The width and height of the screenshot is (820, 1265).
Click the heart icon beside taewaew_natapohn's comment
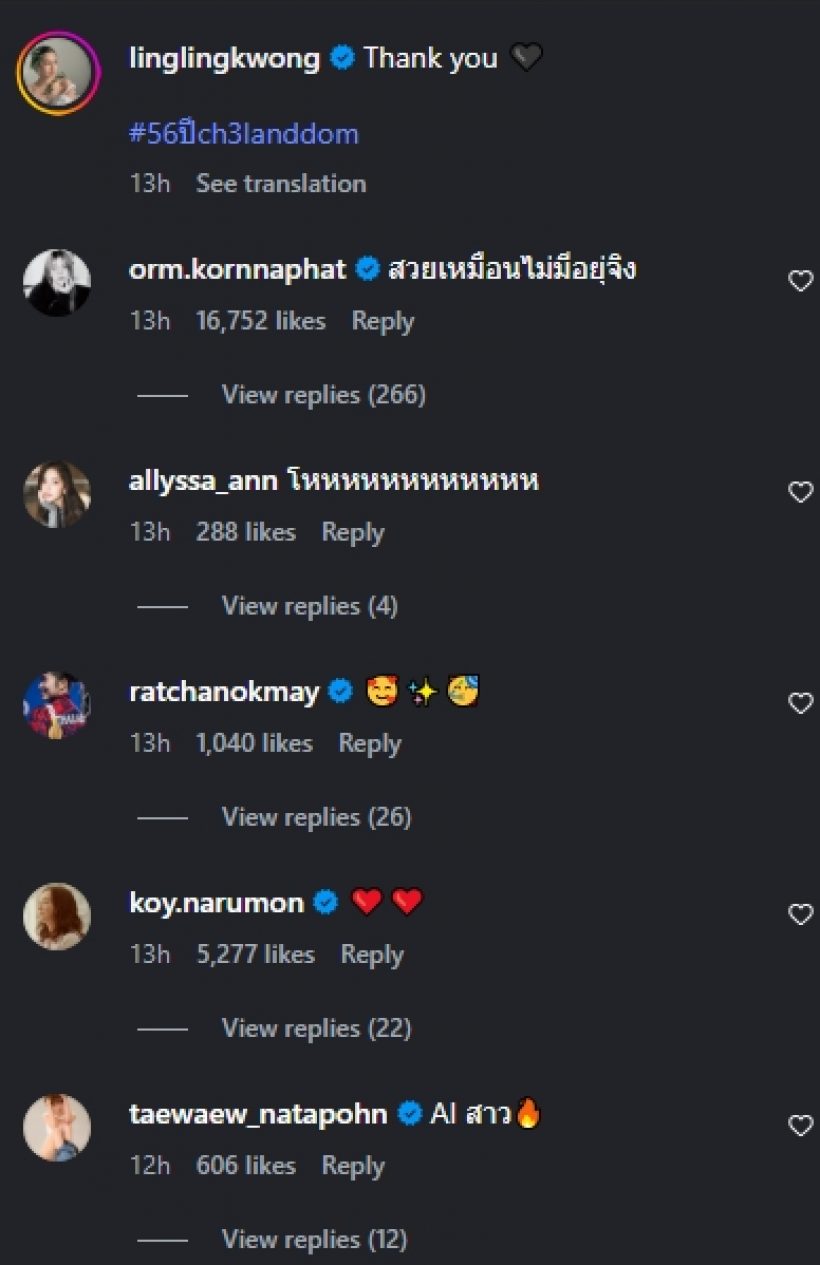tap(800, 1126)
